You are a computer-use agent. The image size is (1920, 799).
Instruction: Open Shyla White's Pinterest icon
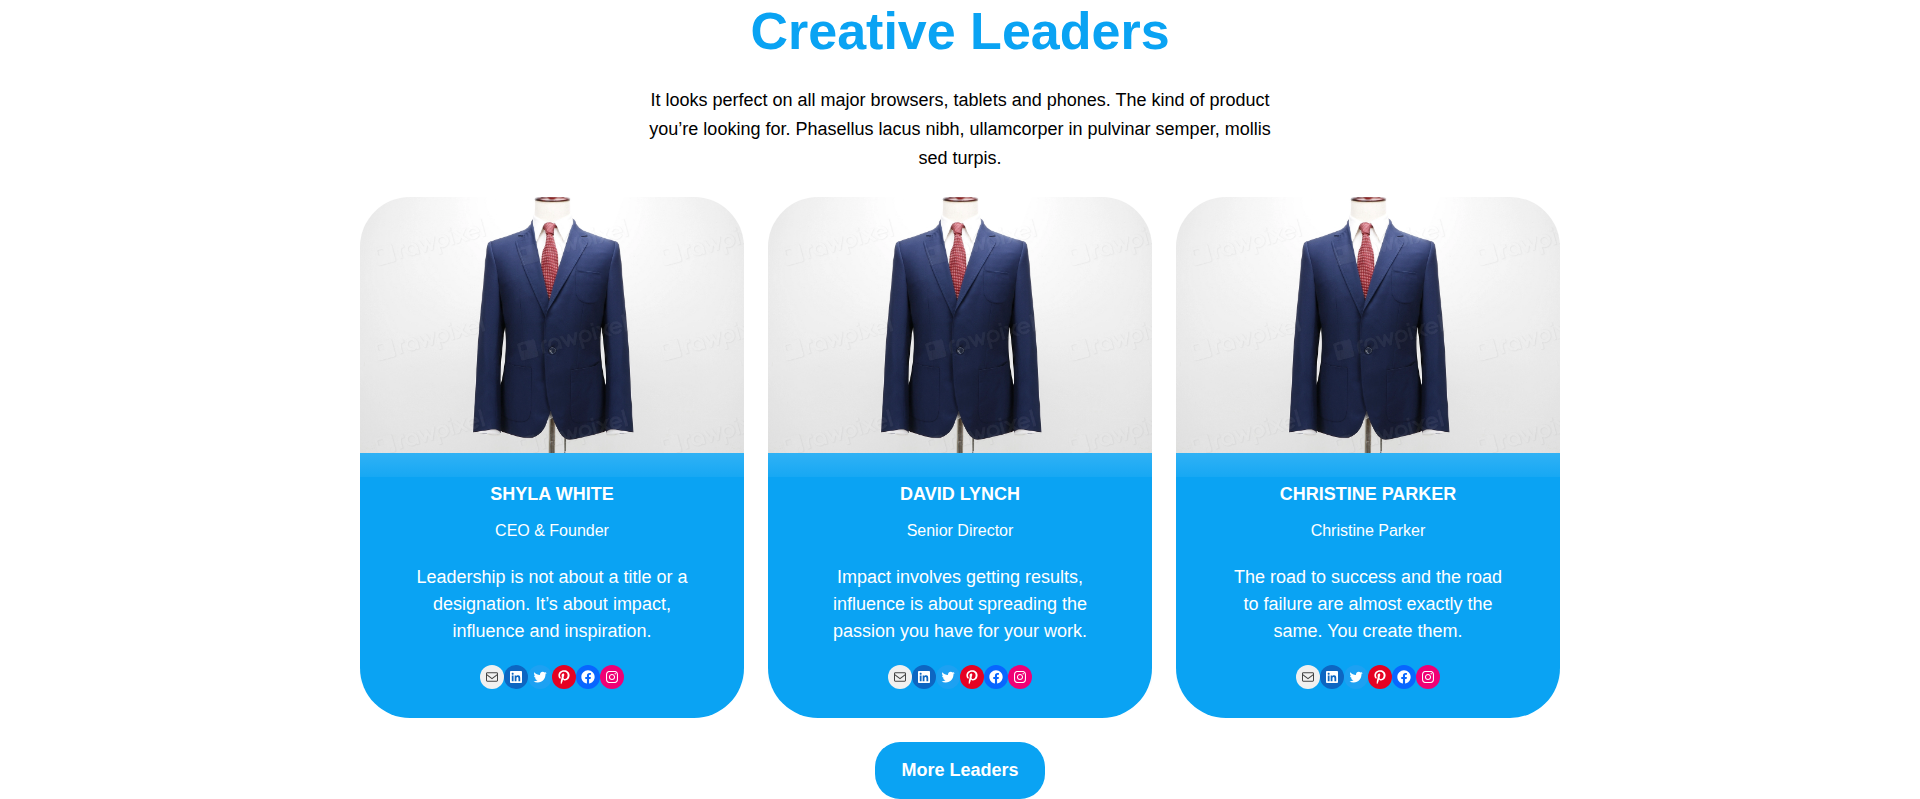pos(564,677)
